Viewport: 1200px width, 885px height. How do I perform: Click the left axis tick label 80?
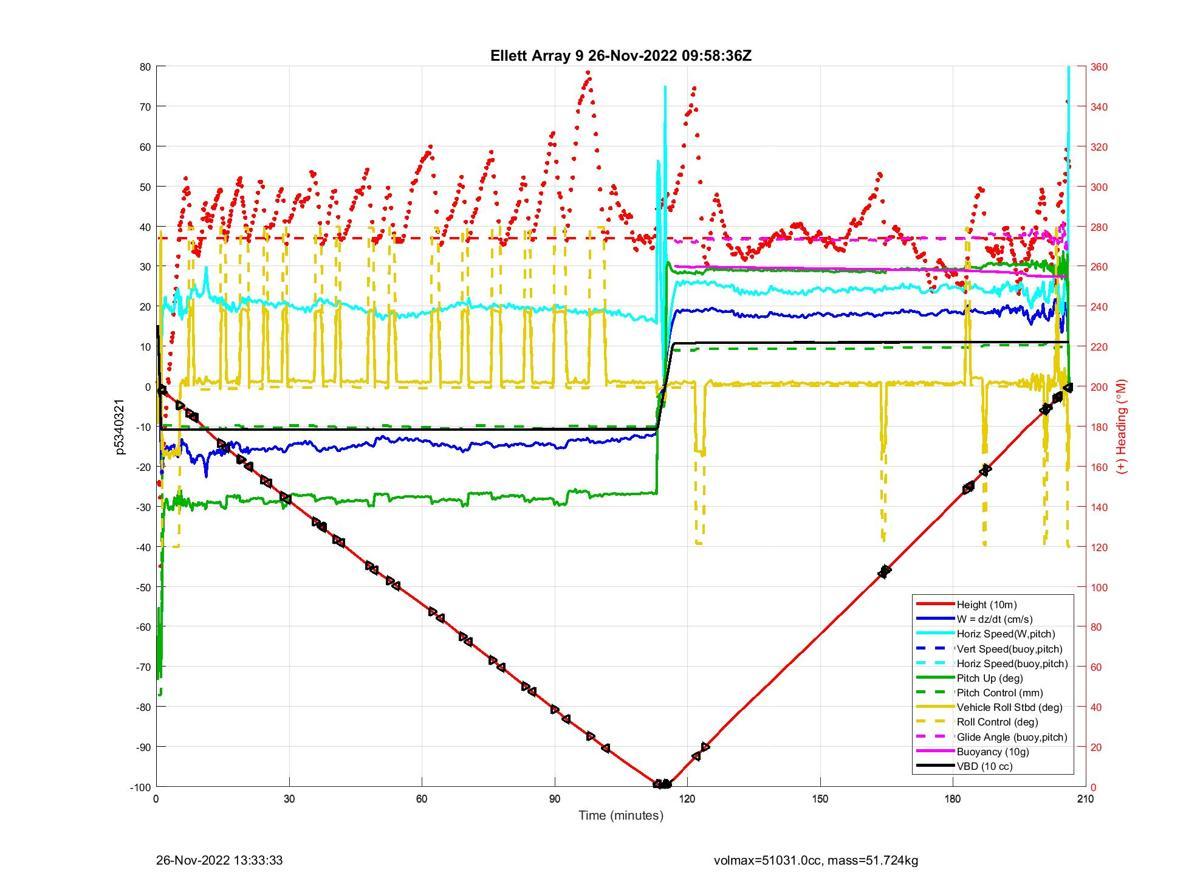(144, 67)
